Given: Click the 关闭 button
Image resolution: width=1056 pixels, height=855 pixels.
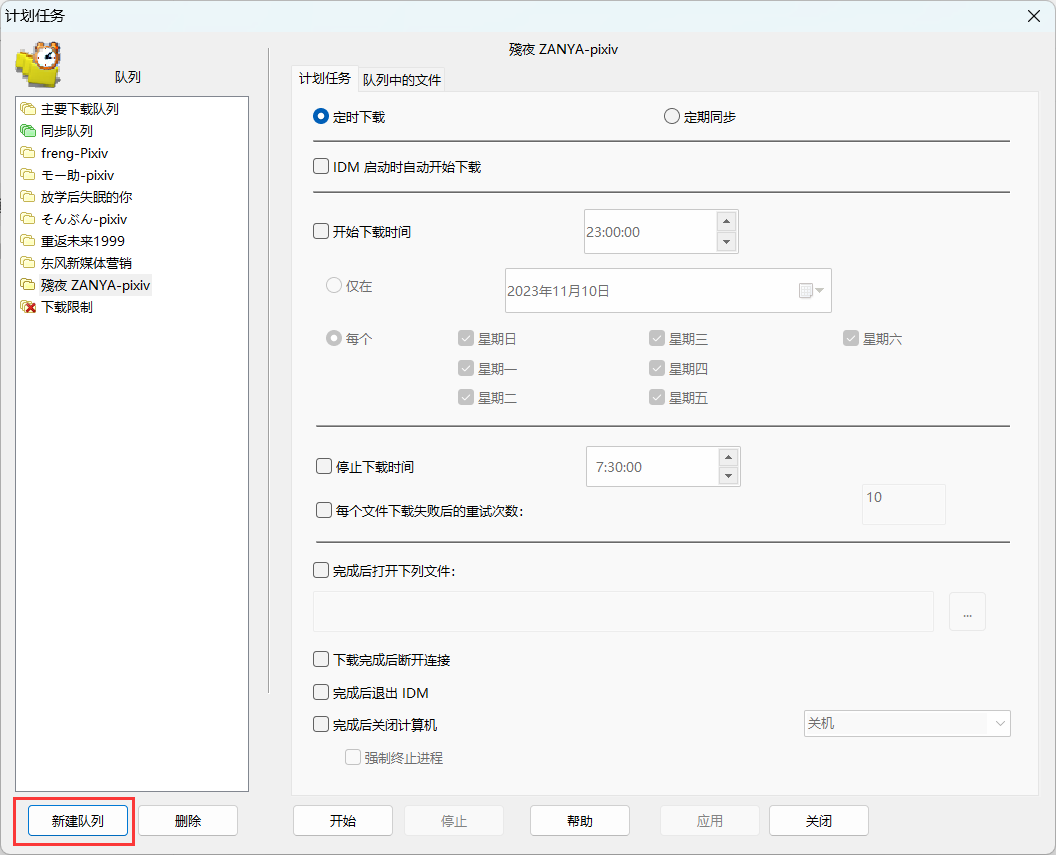Looking at the screenshot, I should (x=819, y=821).
